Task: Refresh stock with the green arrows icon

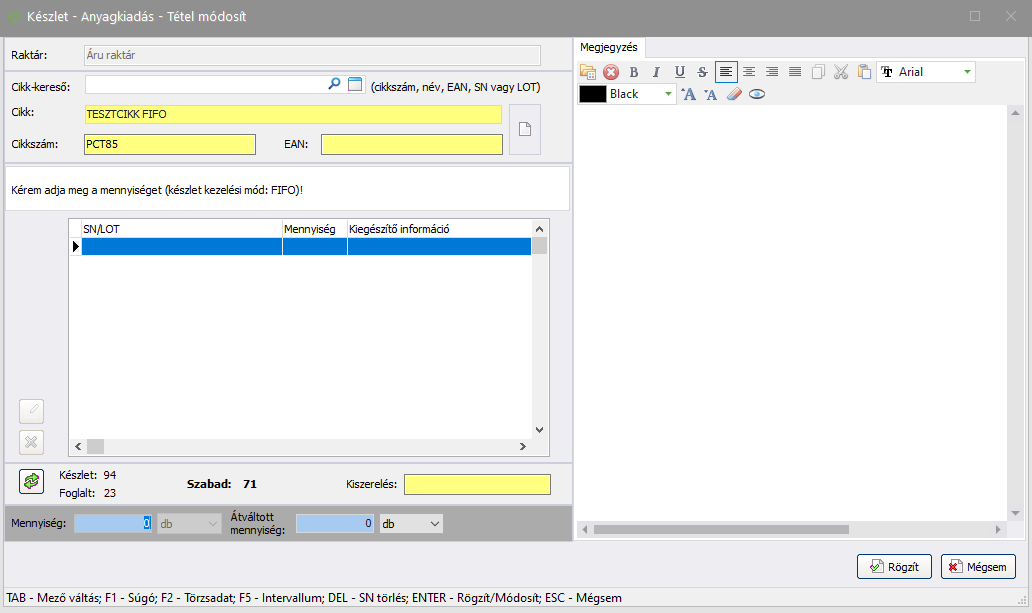Action: 32,482
